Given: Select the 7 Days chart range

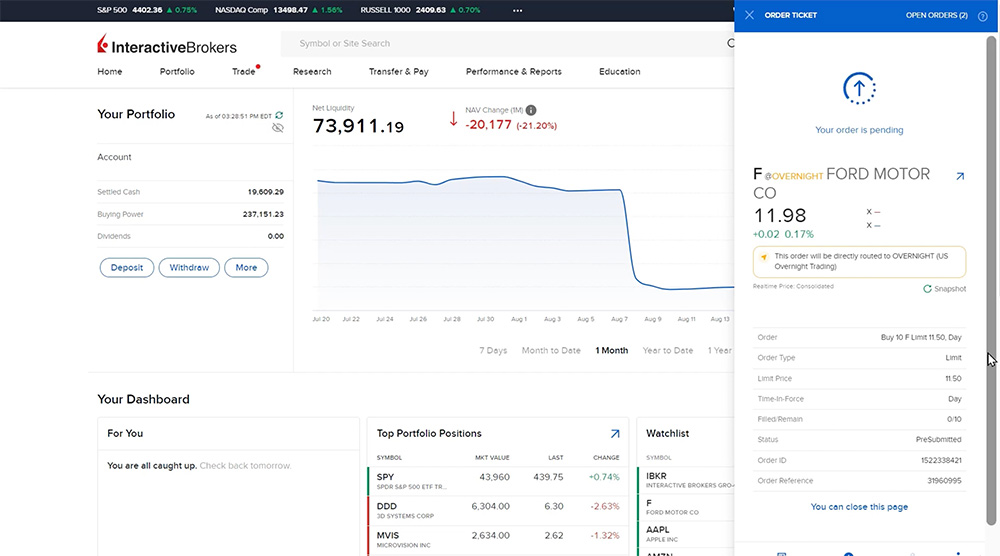Looking at the screenshot, I should pyautogui.click(x=493, y=351).
